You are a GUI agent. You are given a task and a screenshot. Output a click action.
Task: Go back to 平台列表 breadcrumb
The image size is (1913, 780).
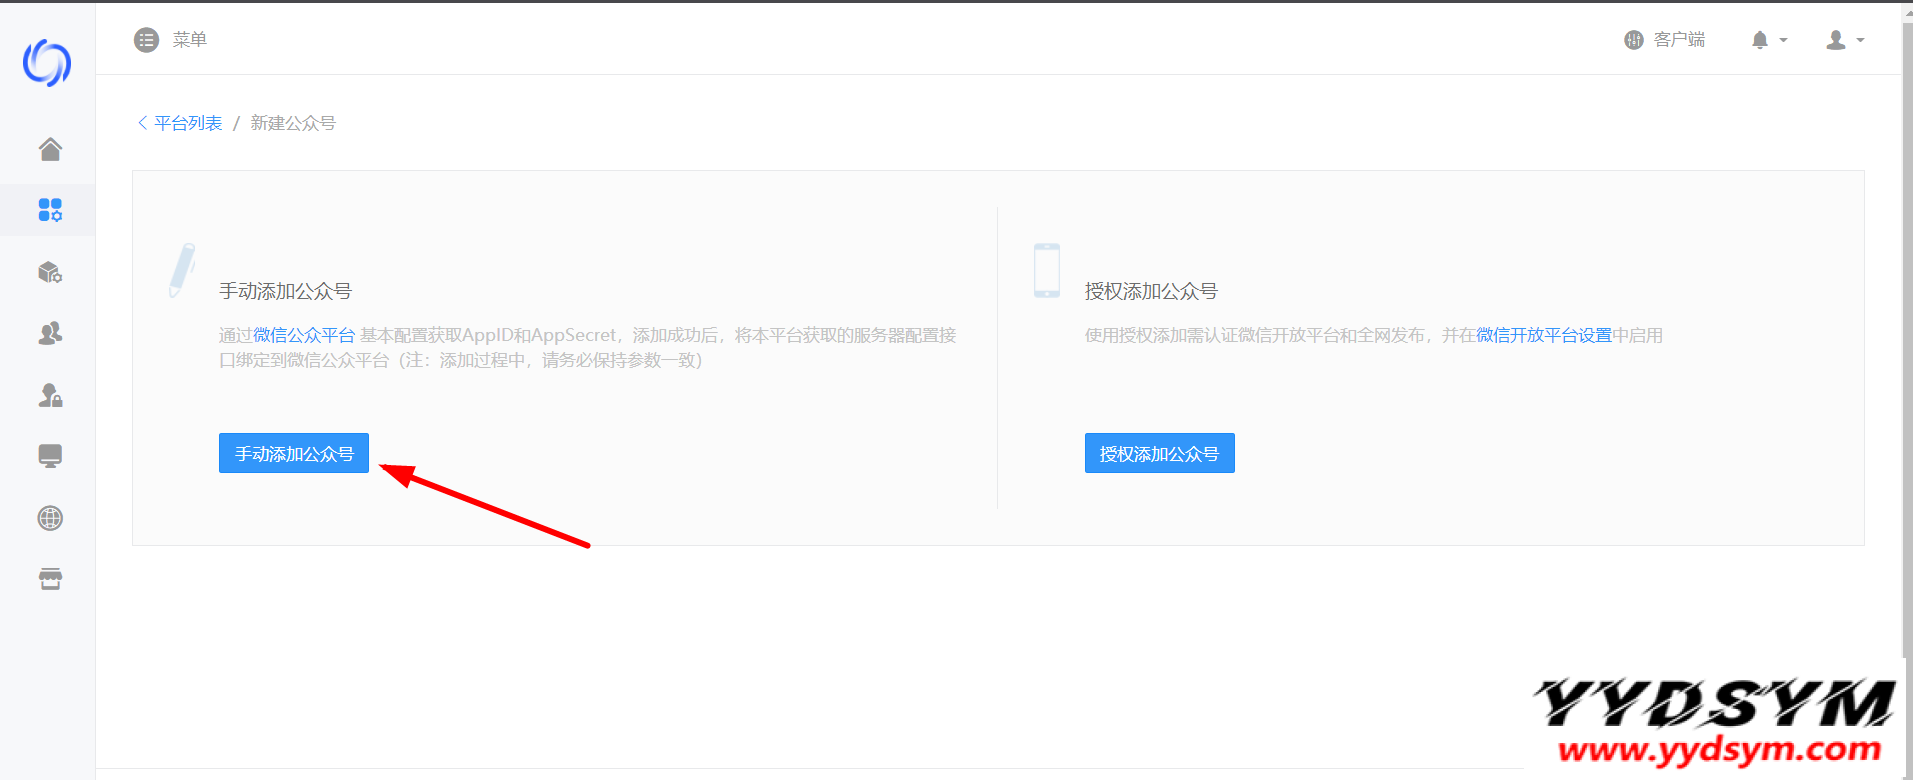click(x=187, y=123)
